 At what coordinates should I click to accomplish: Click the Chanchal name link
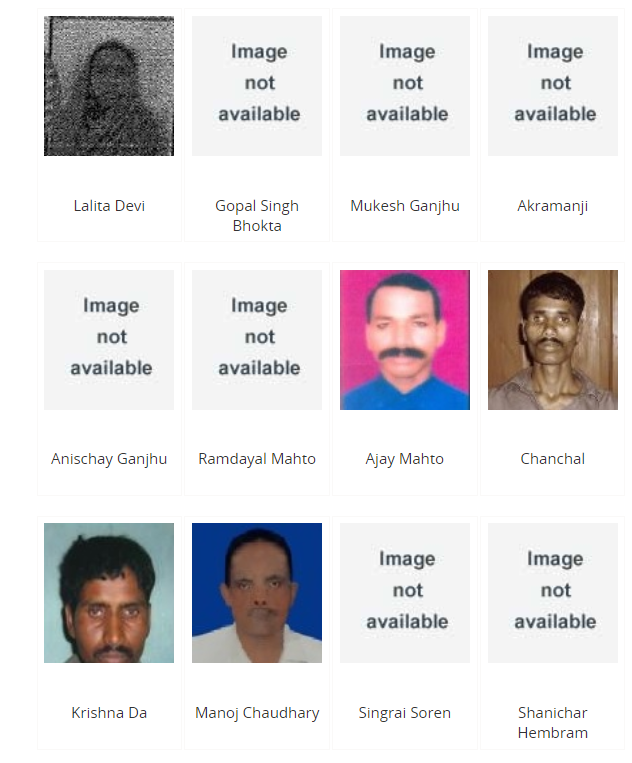click(553, 459)
